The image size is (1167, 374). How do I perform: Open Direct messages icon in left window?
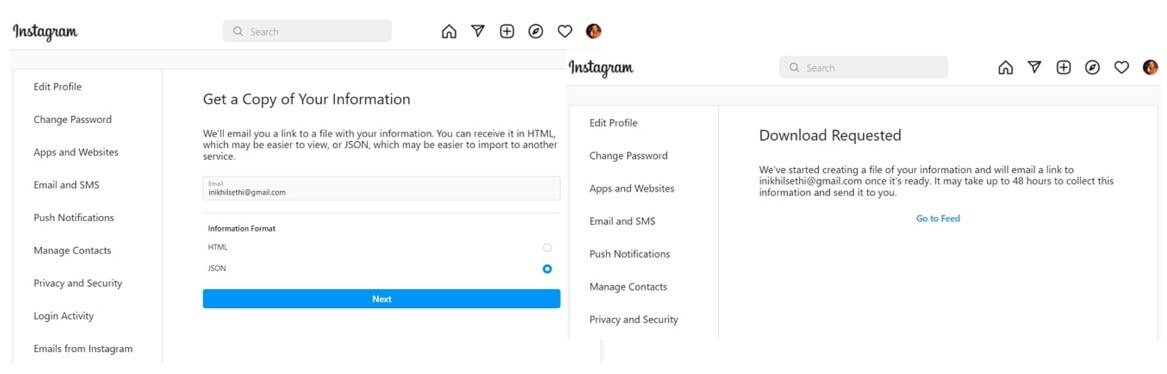click(478, 31)
